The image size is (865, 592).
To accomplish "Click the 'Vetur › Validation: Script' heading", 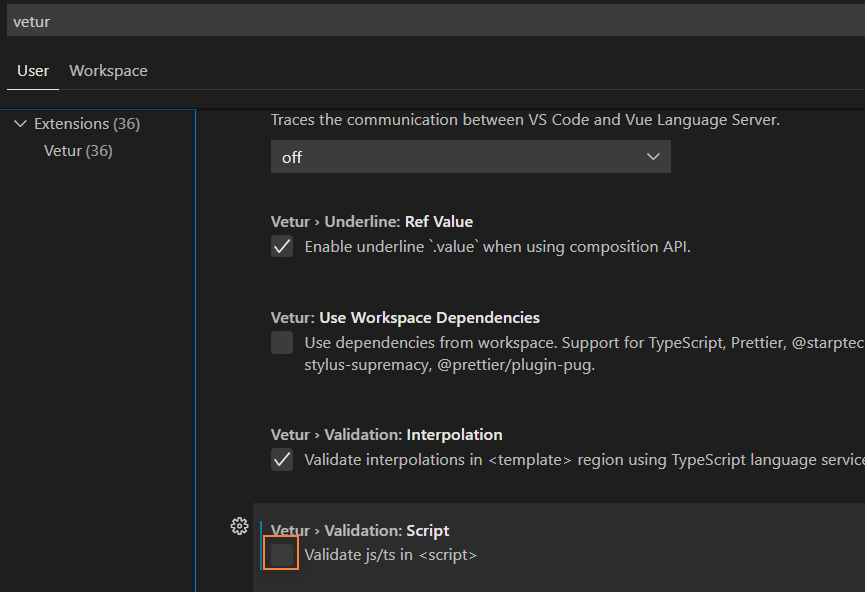I will pos(360,531).
